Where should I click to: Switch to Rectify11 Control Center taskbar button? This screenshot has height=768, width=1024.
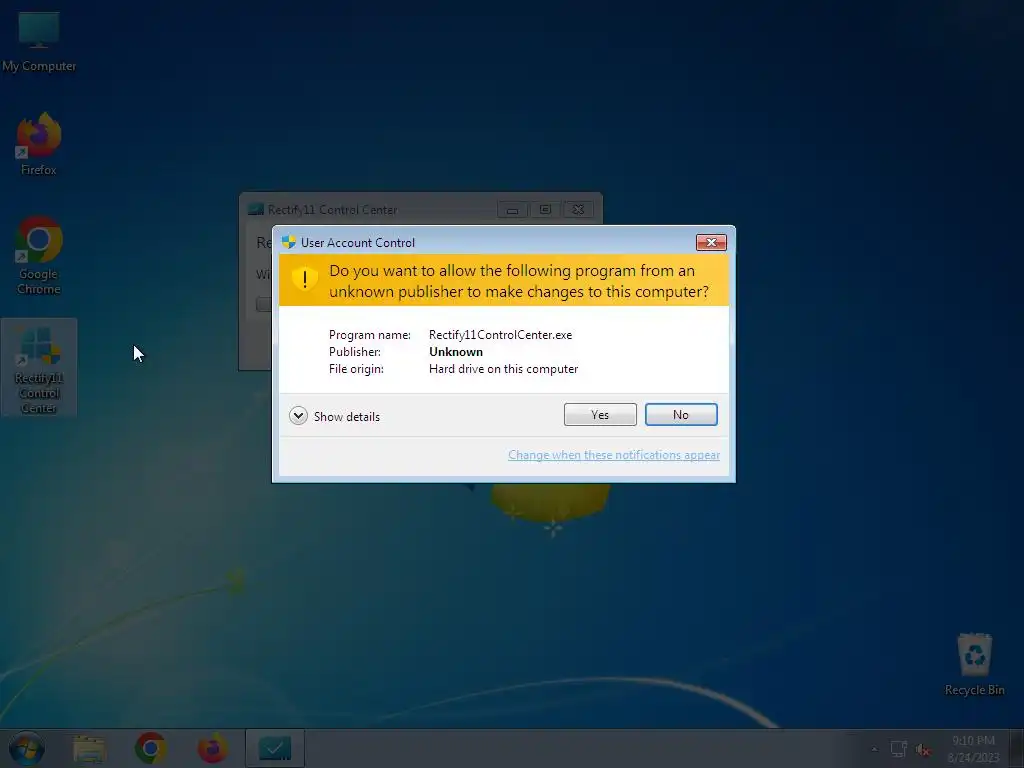coord(275,748)
